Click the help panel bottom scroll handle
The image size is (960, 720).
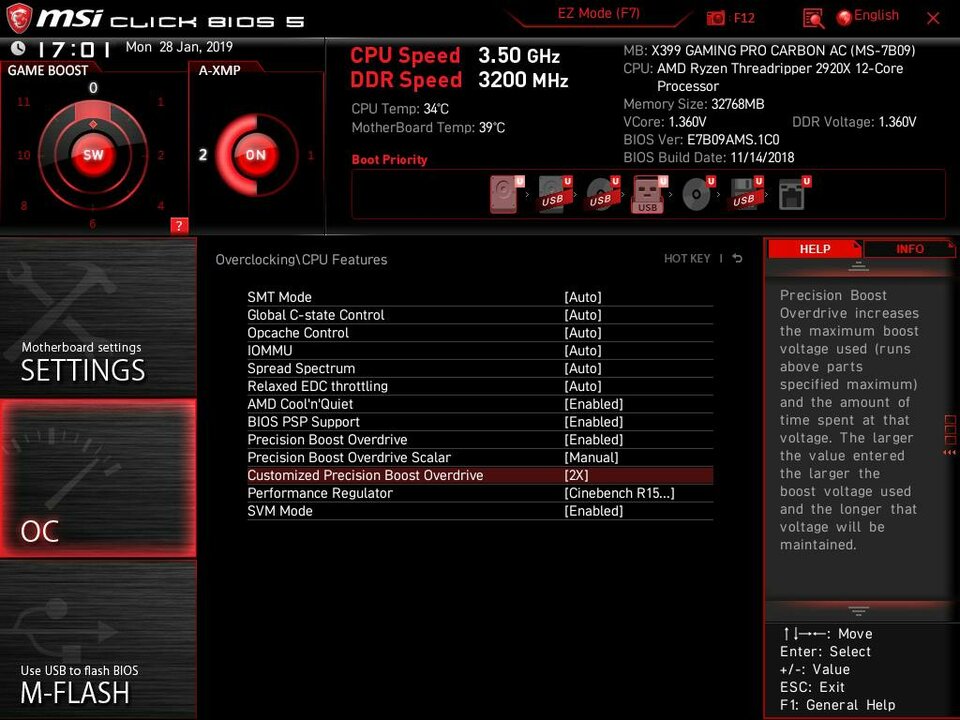coord(858,610)
